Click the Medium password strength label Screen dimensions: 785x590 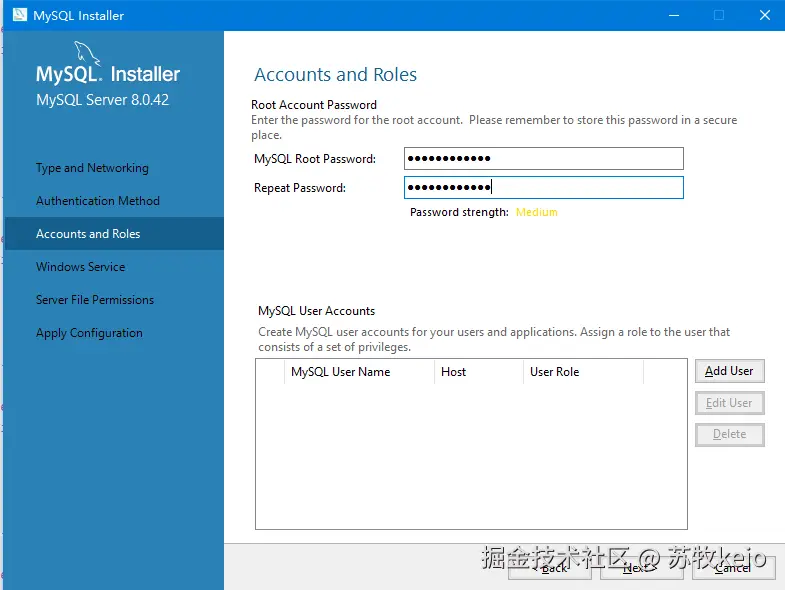[x=536, y=212]
